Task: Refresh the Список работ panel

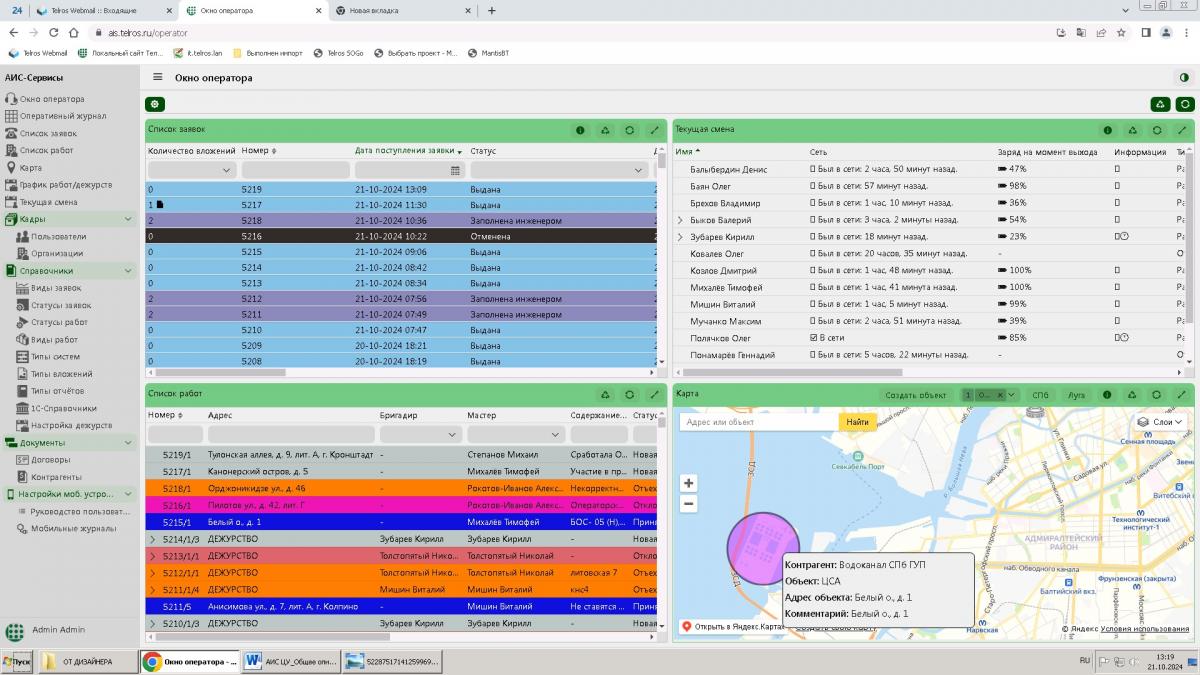Action: pos(629,395)
